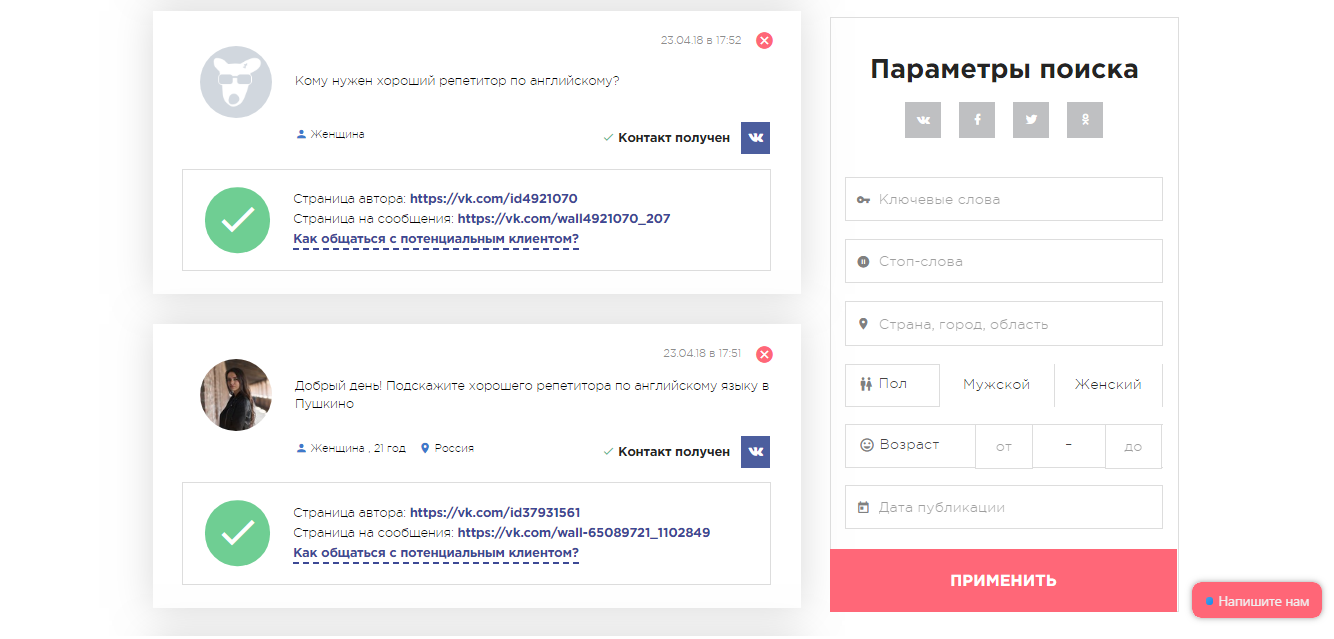Click the Контакт получен checkmark status

click(667, 138)
